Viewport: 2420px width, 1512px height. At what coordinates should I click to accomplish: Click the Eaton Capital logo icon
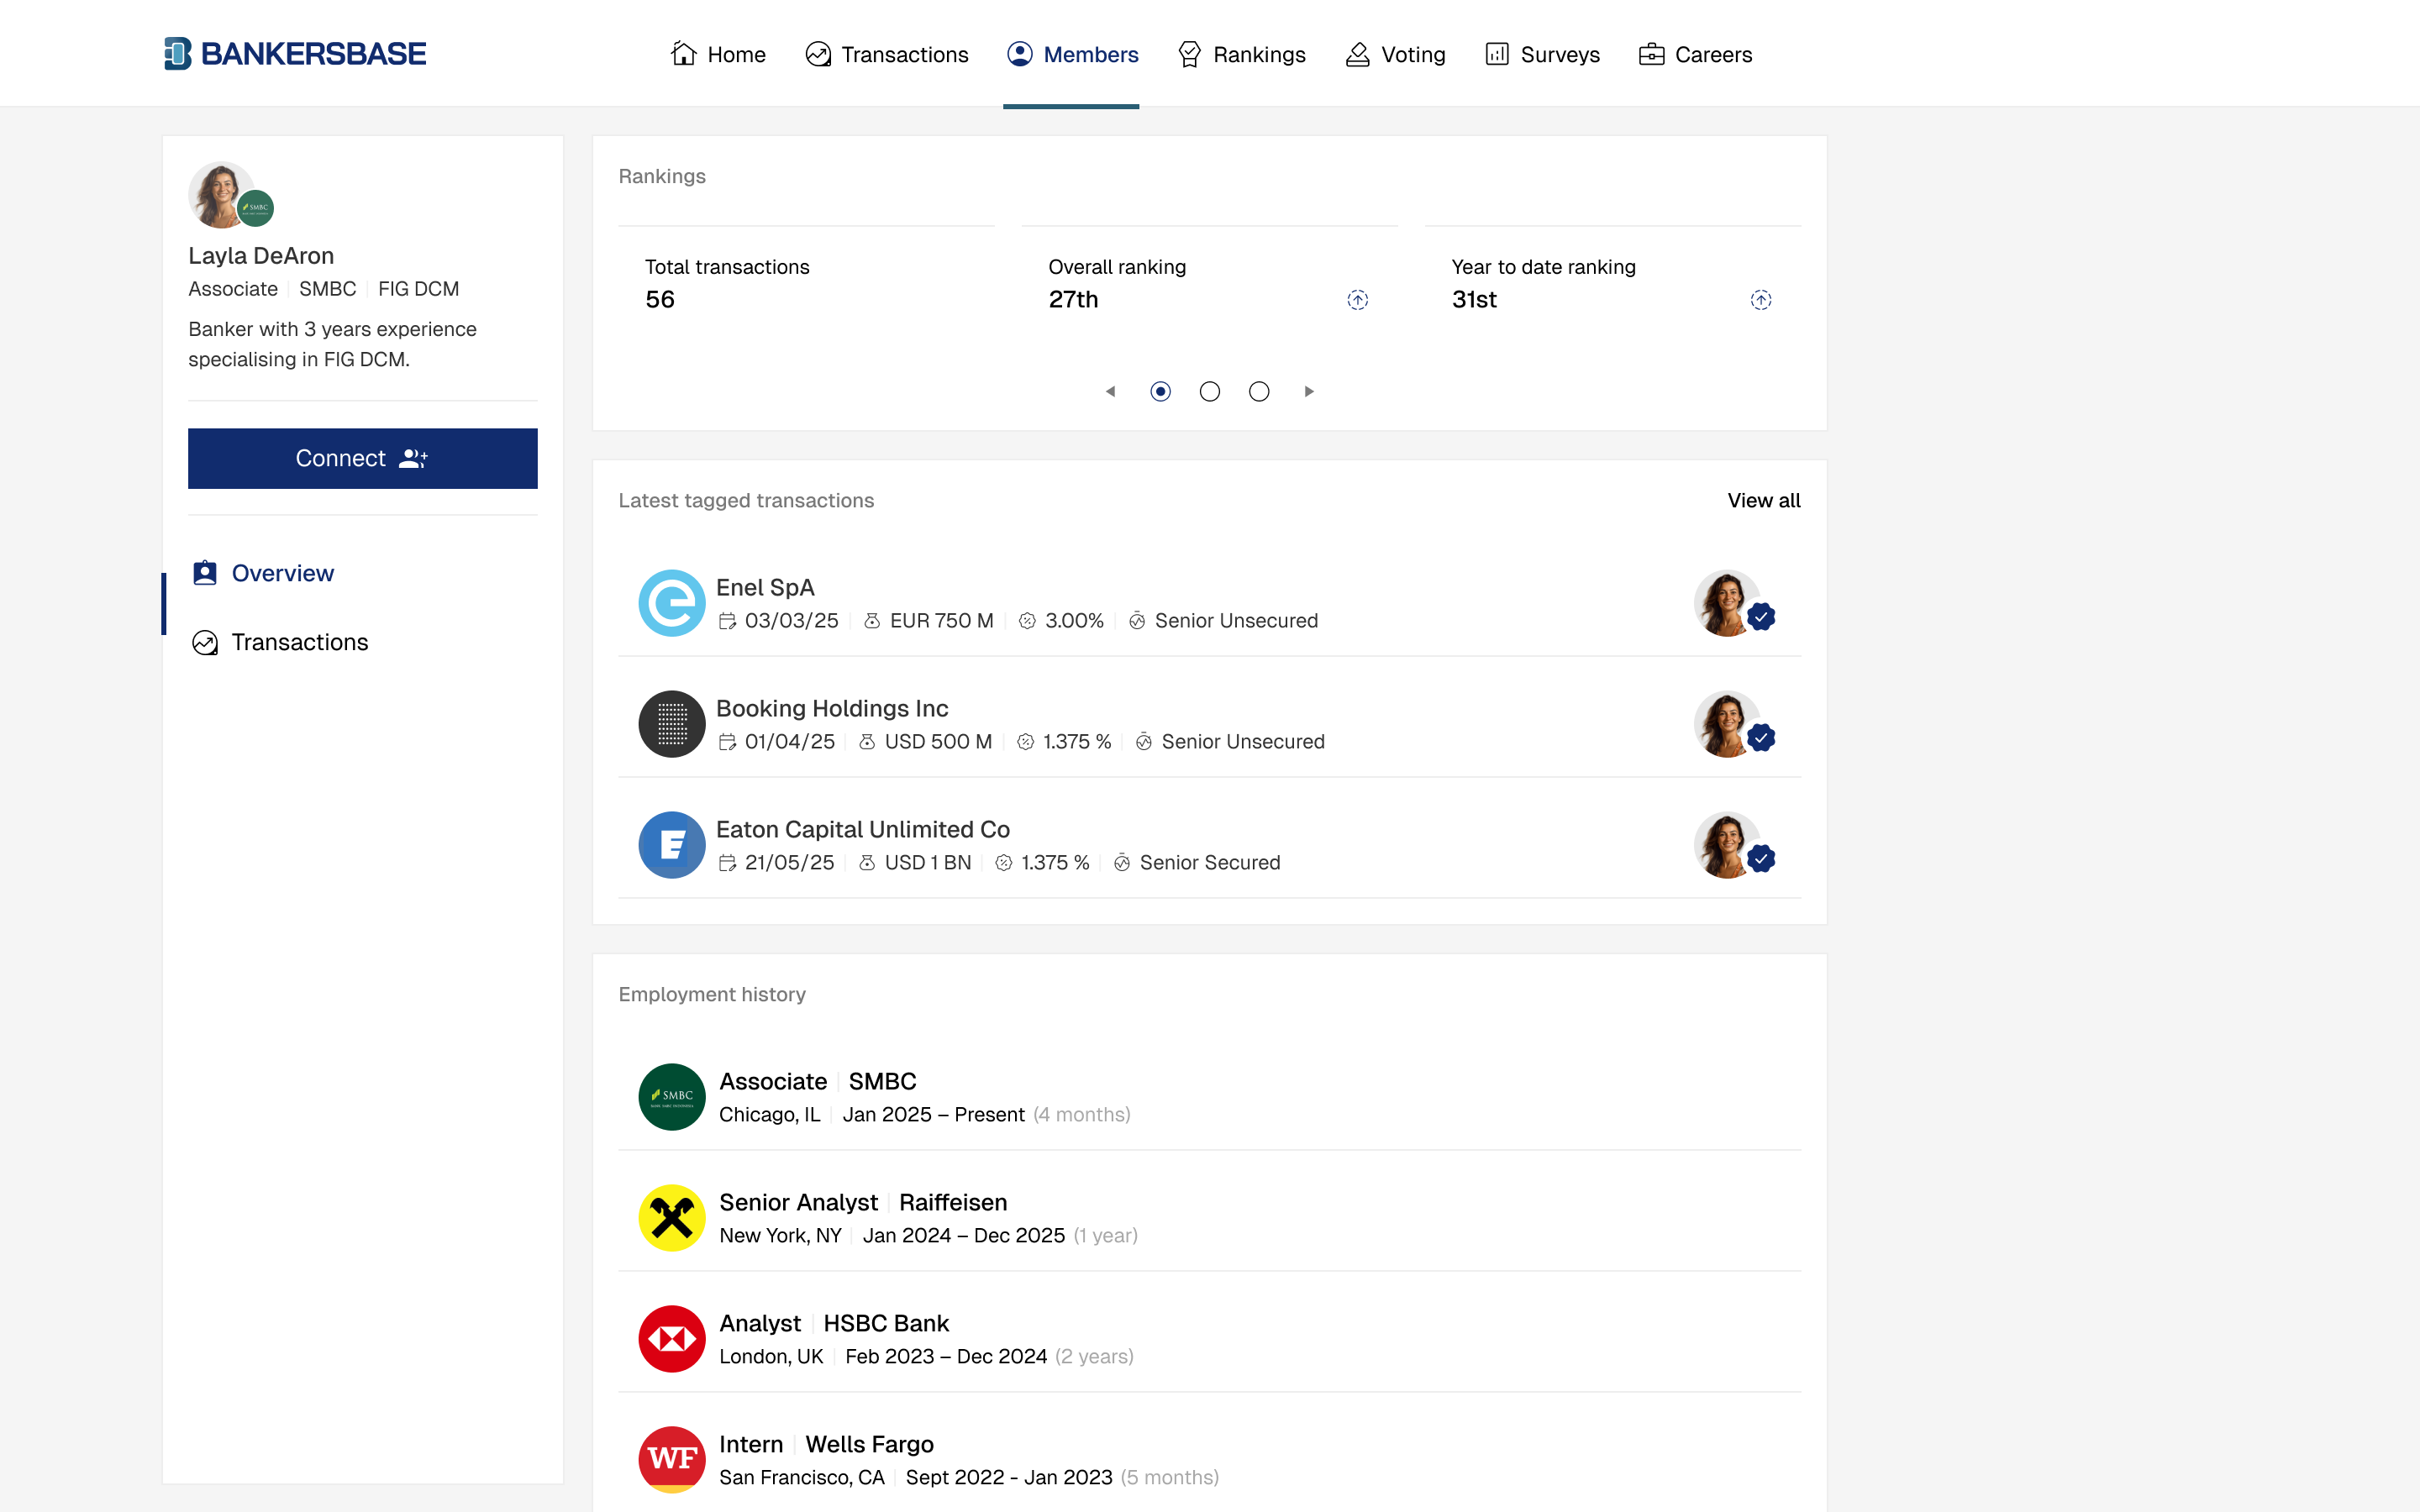click(672, 845)
